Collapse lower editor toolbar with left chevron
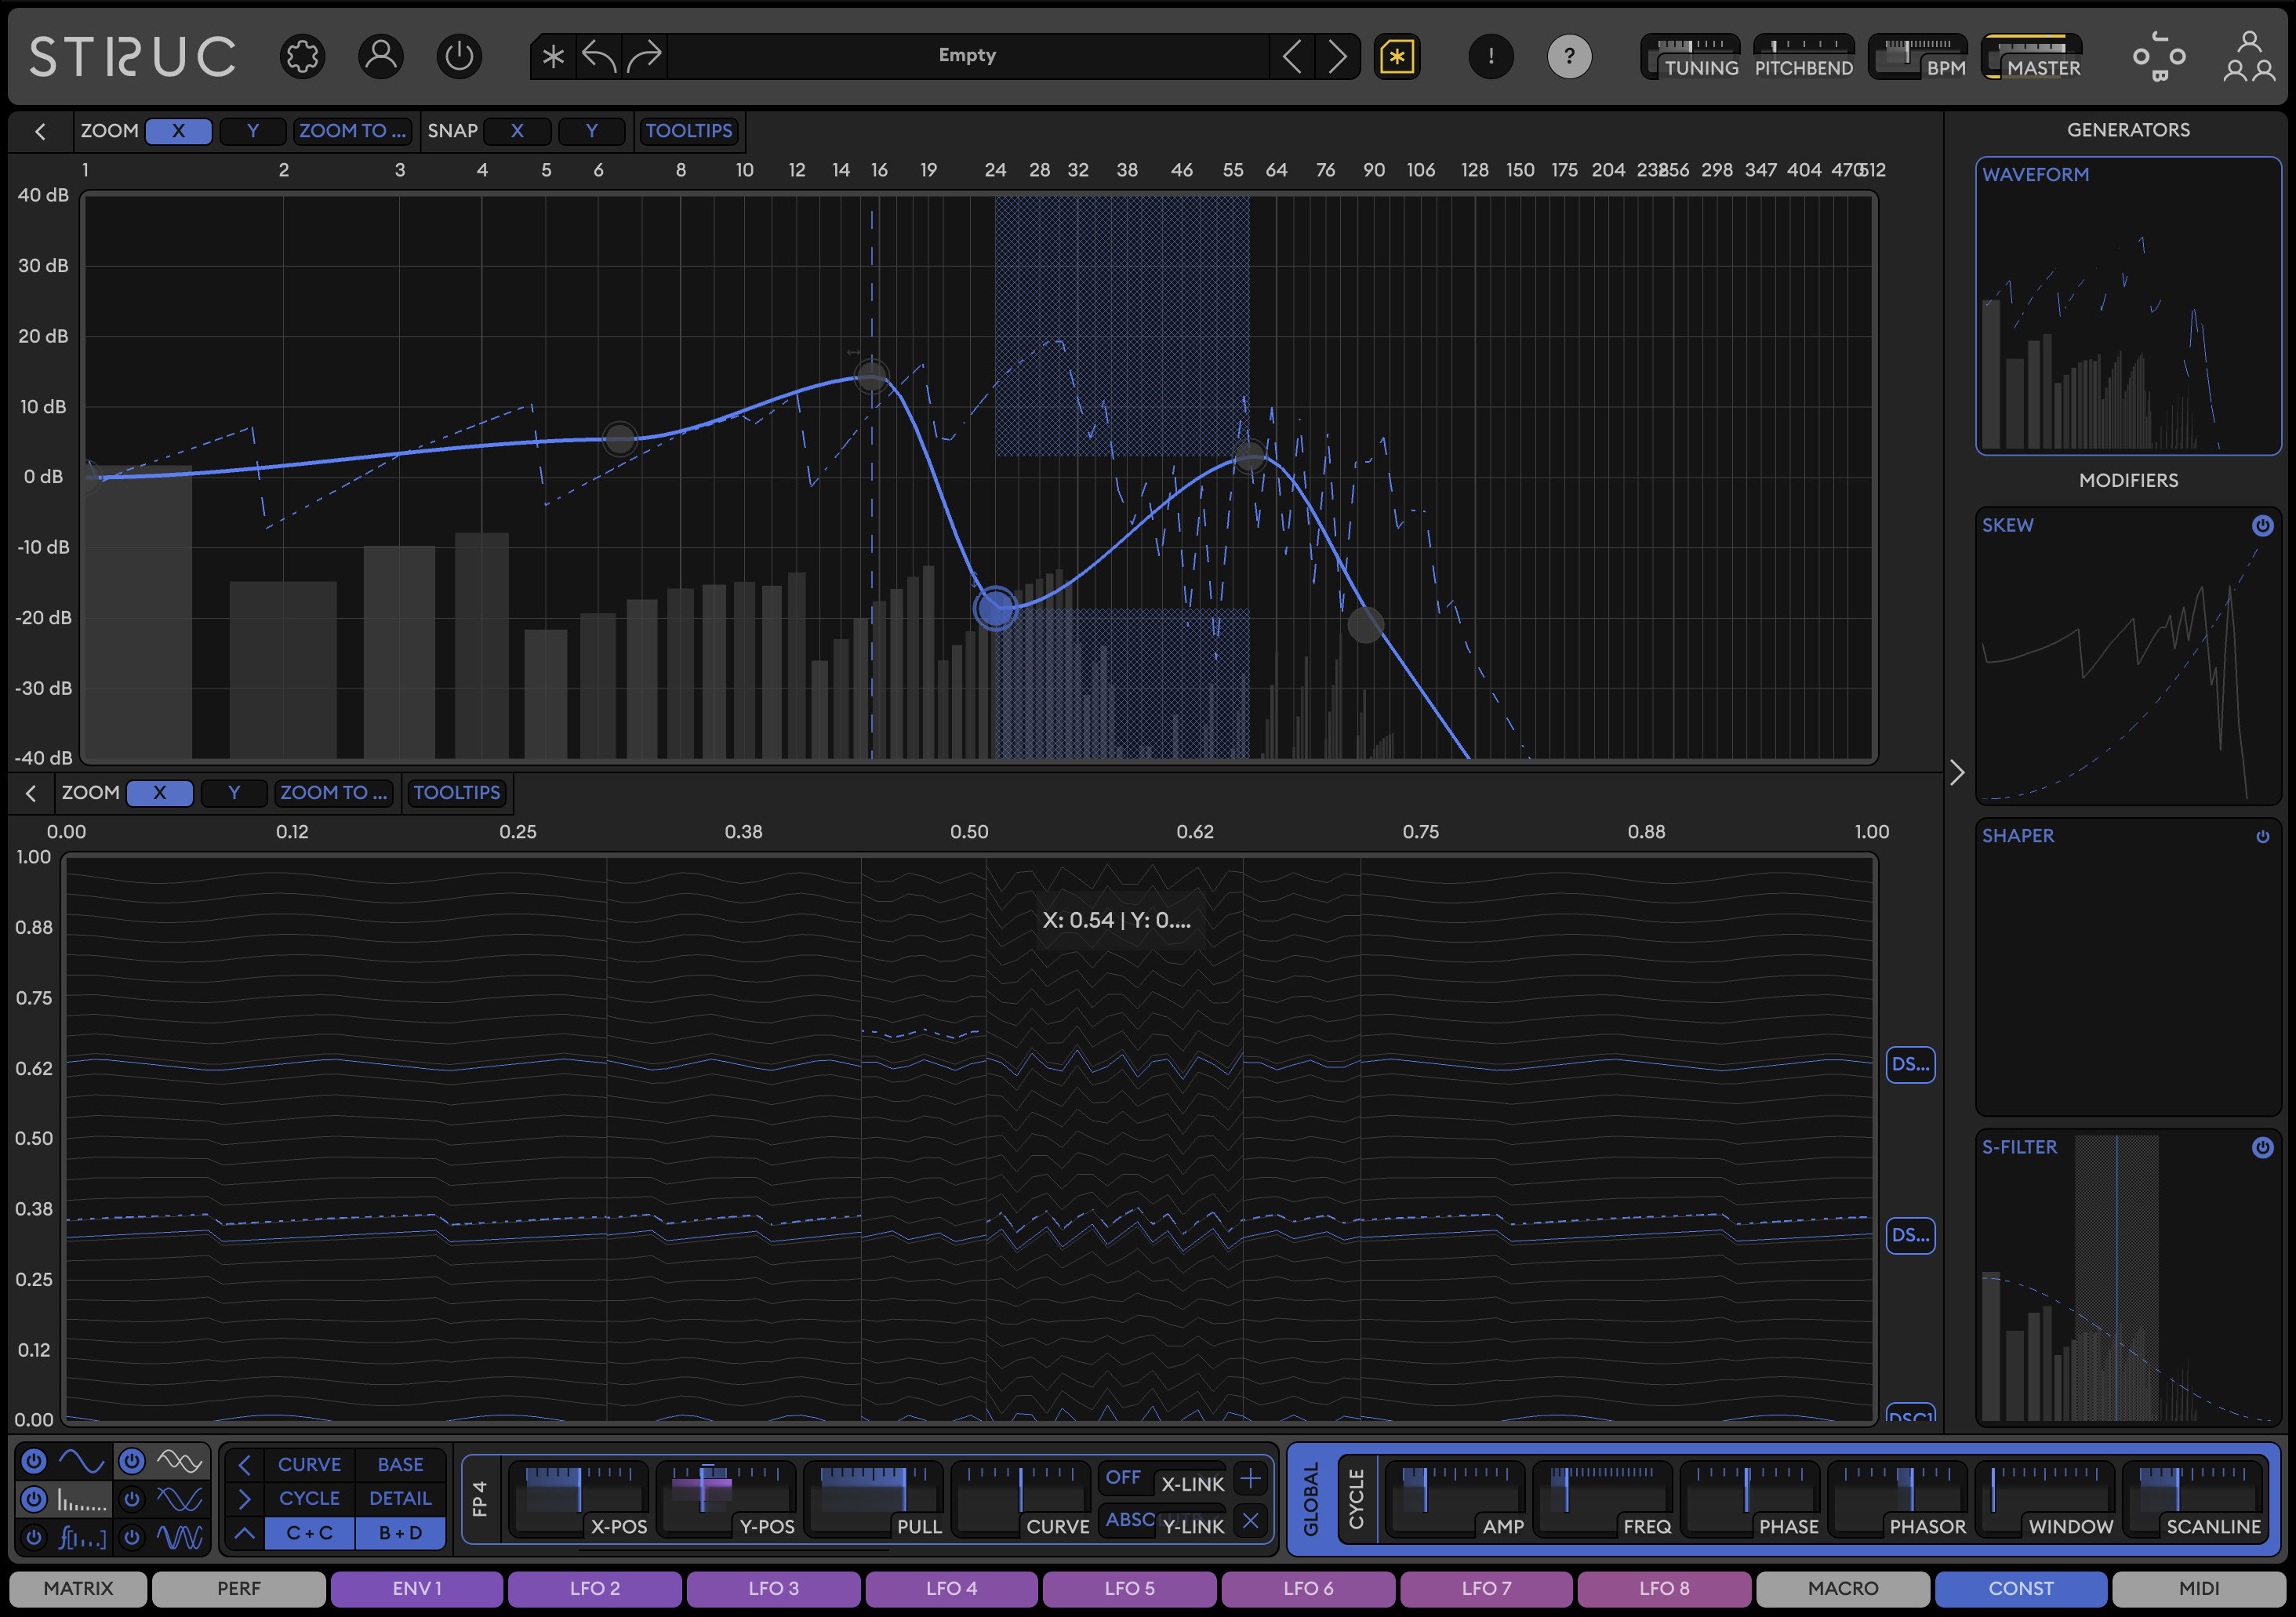2296x1617 pixels. (31, 793)
